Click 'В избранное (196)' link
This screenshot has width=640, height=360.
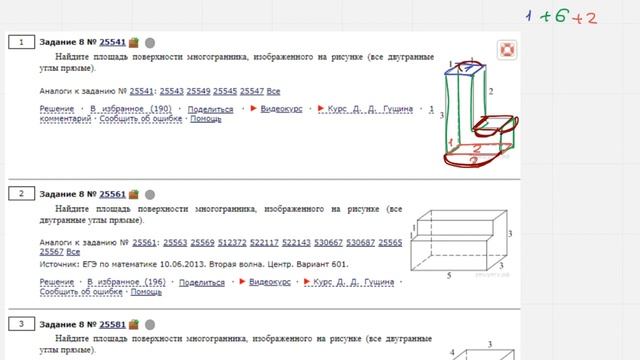point(127,282)
